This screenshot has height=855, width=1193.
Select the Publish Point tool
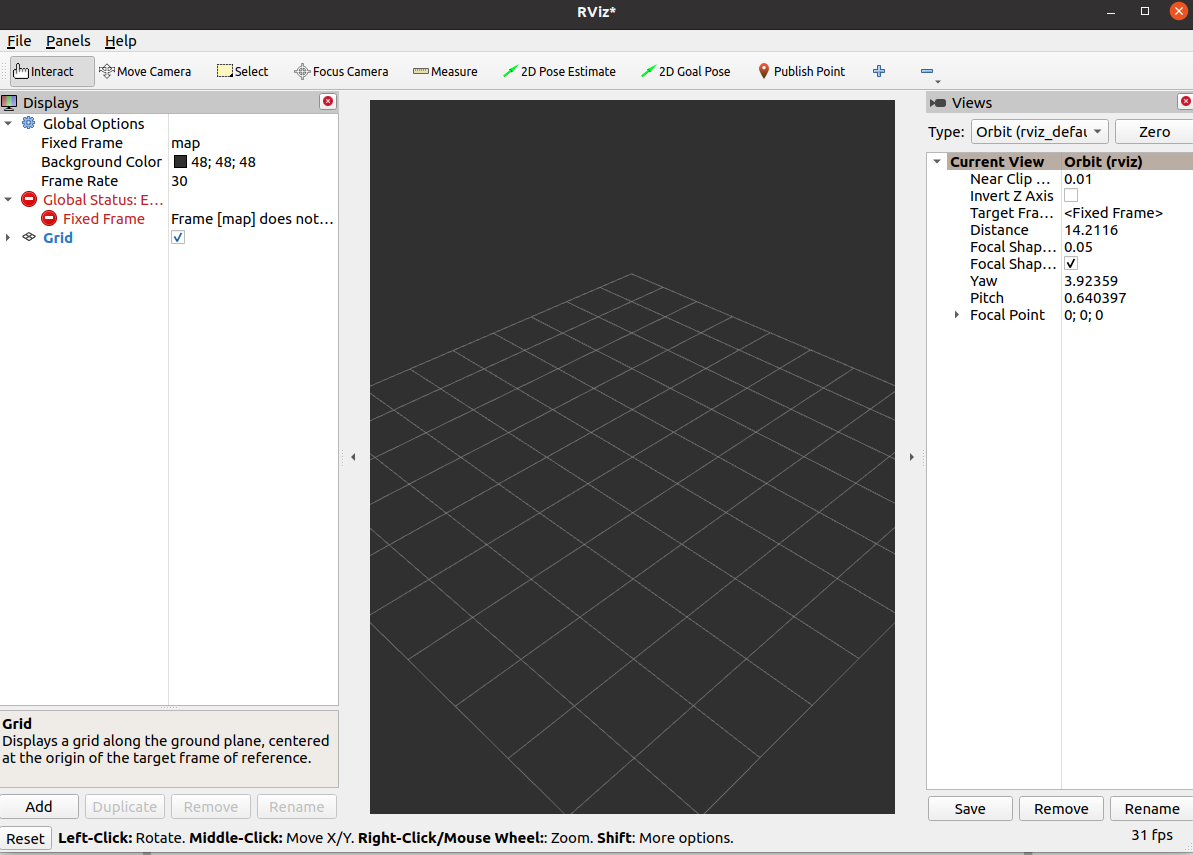click(801, 71)
